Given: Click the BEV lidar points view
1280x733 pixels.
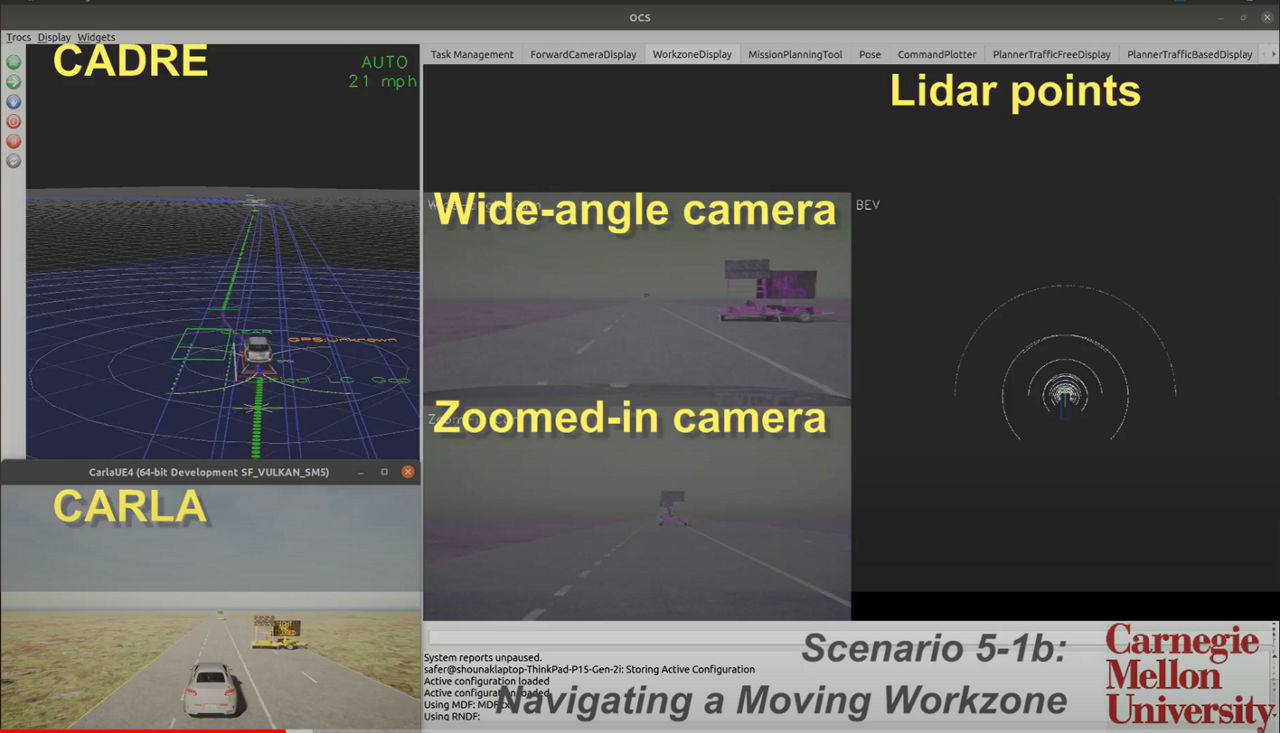Looking at the screenshot, I should pyautogui.click(x=1065, y=395).
